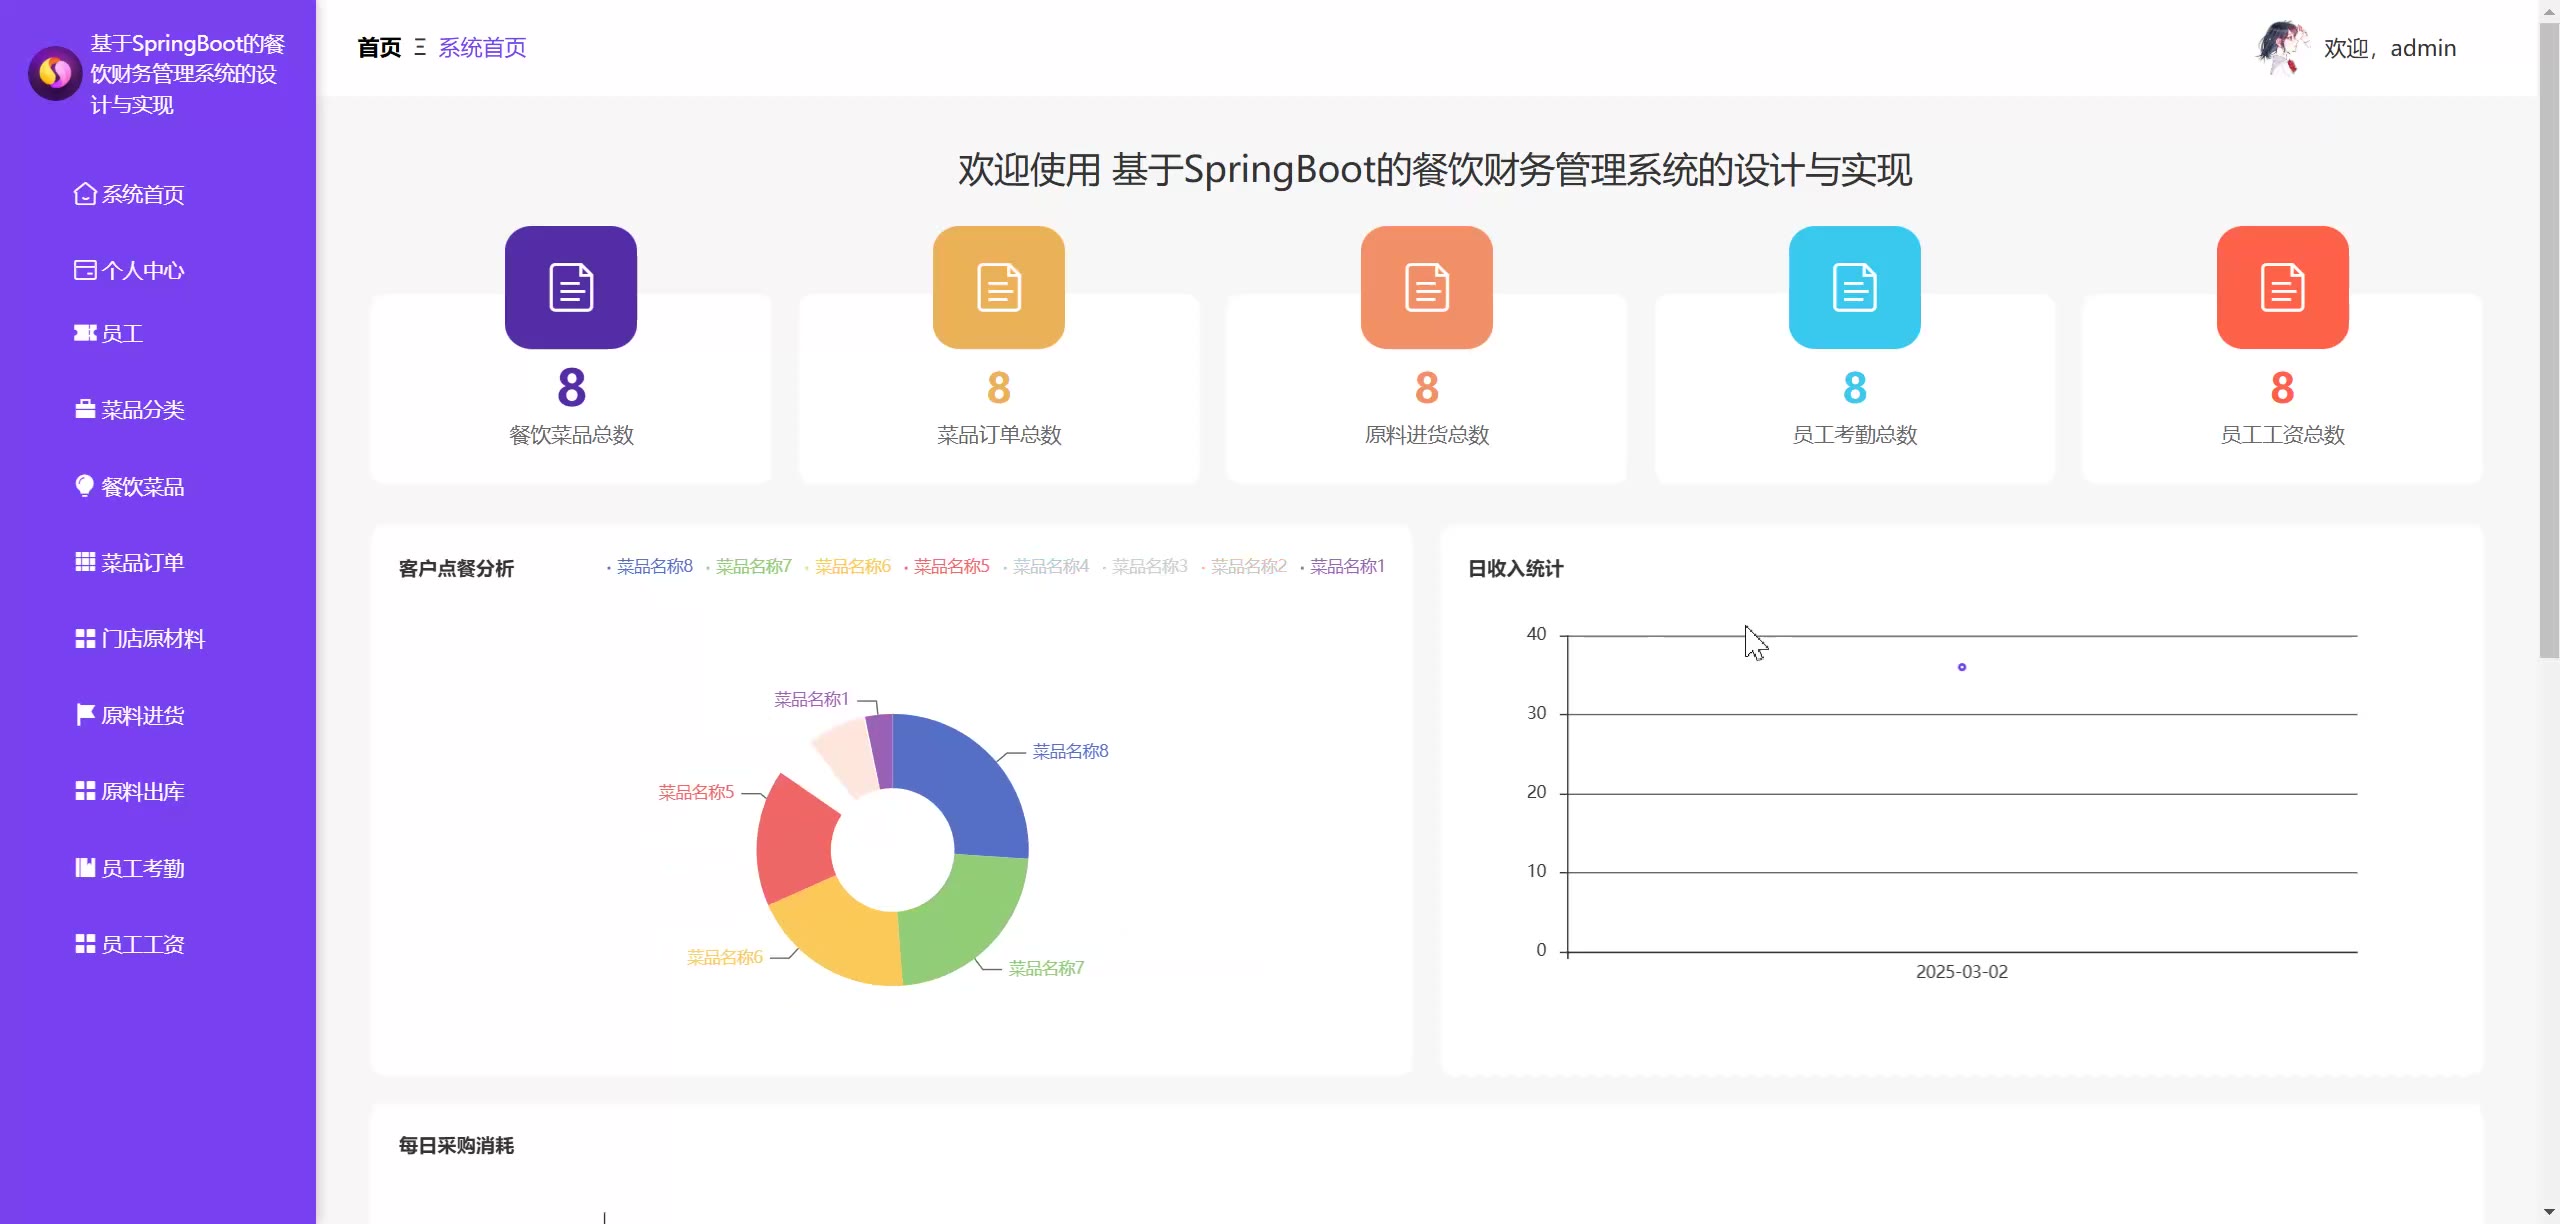Click the cyan 员工考勤总数 document icon
The width and height of the screenshot is (2560, 1224).
point(1855,288)
